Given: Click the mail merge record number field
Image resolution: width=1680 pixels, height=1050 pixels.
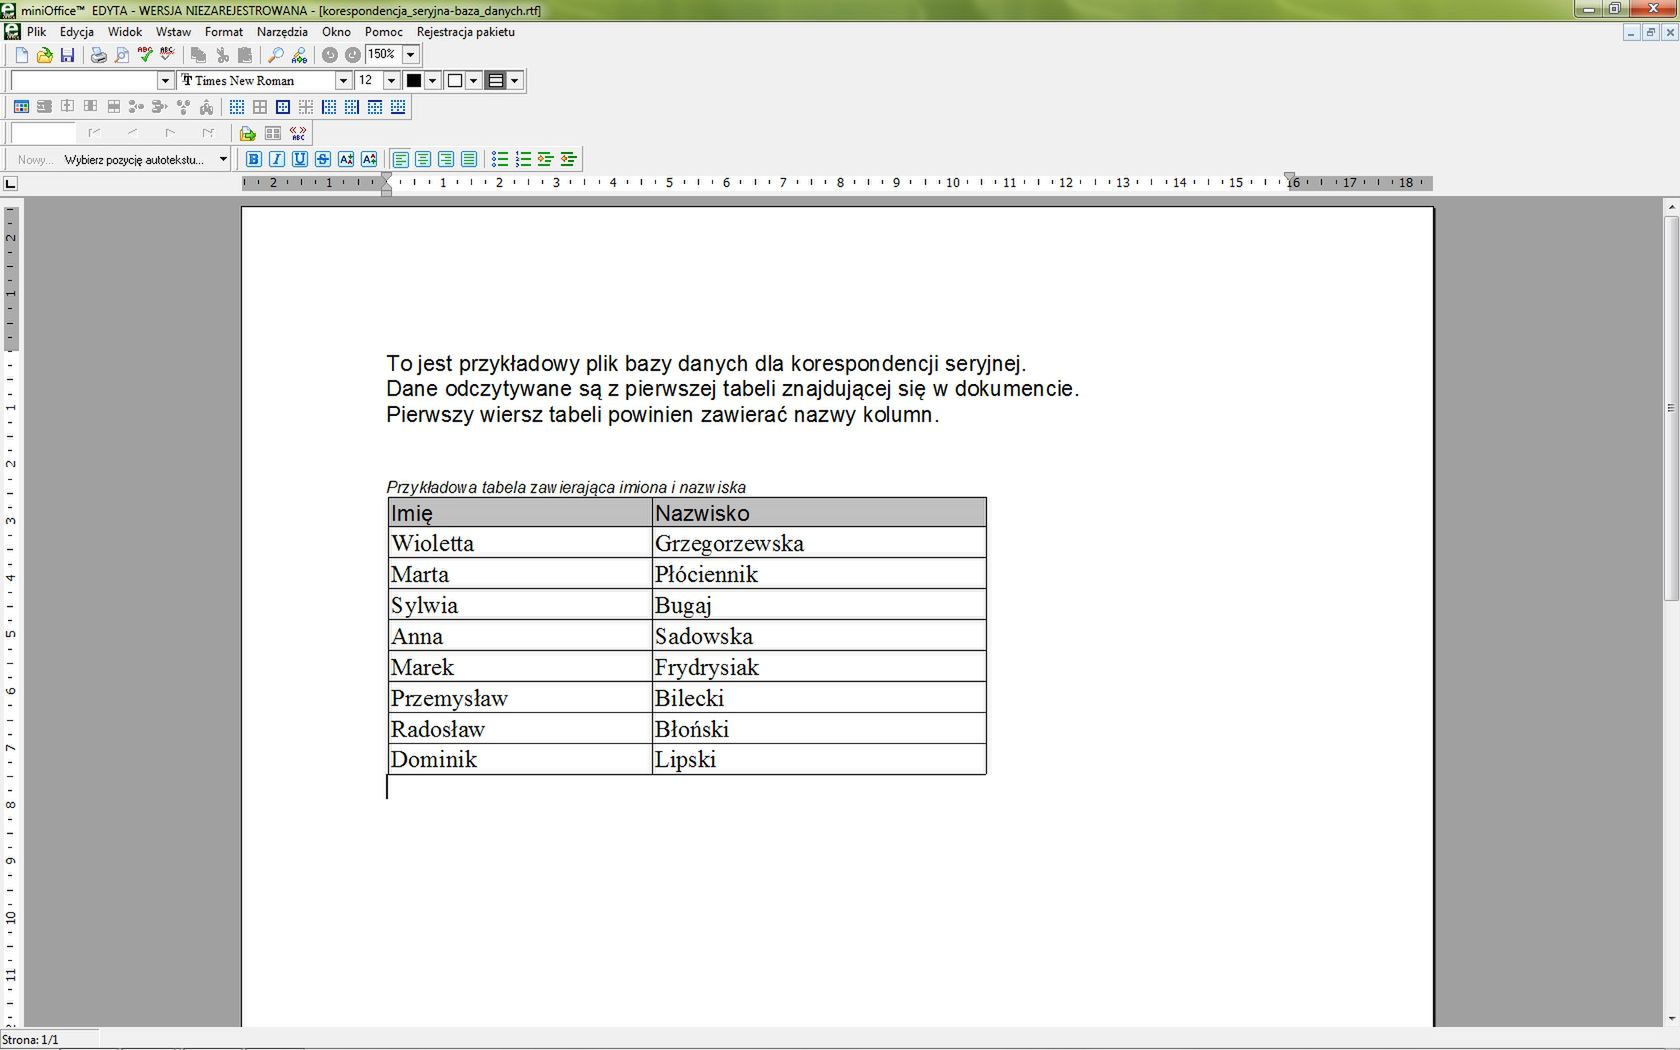Looking at the screenshot, I should (43, 133).
